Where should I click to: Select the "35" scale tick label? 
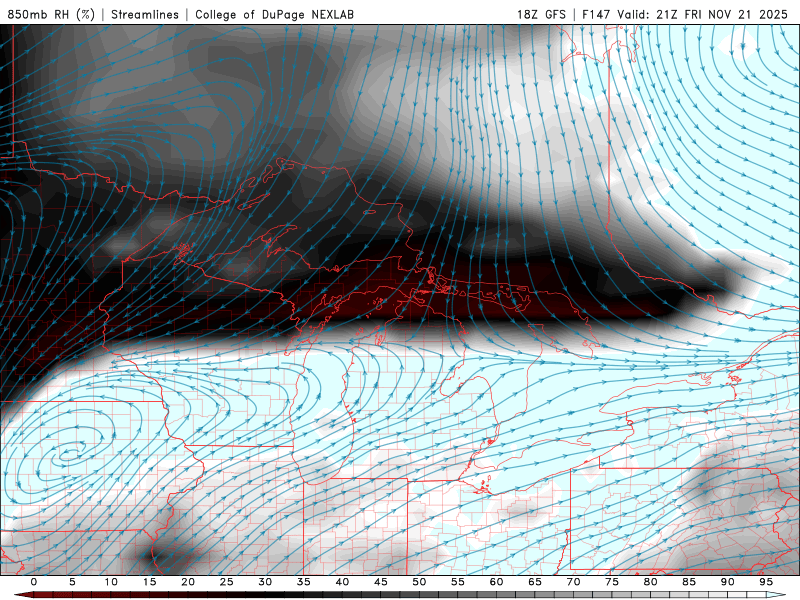304,582
